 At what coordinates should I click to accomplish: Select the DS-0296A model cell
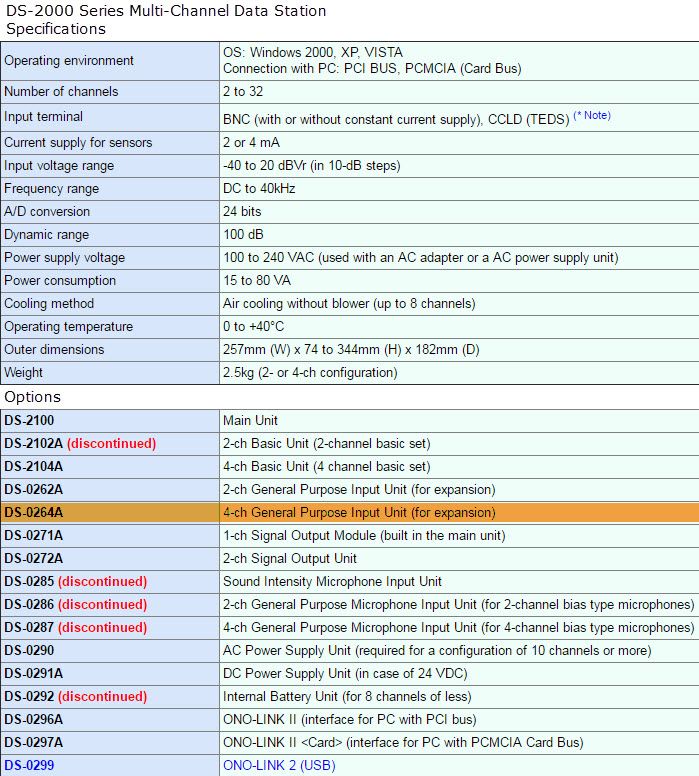[x=110, y=720]
